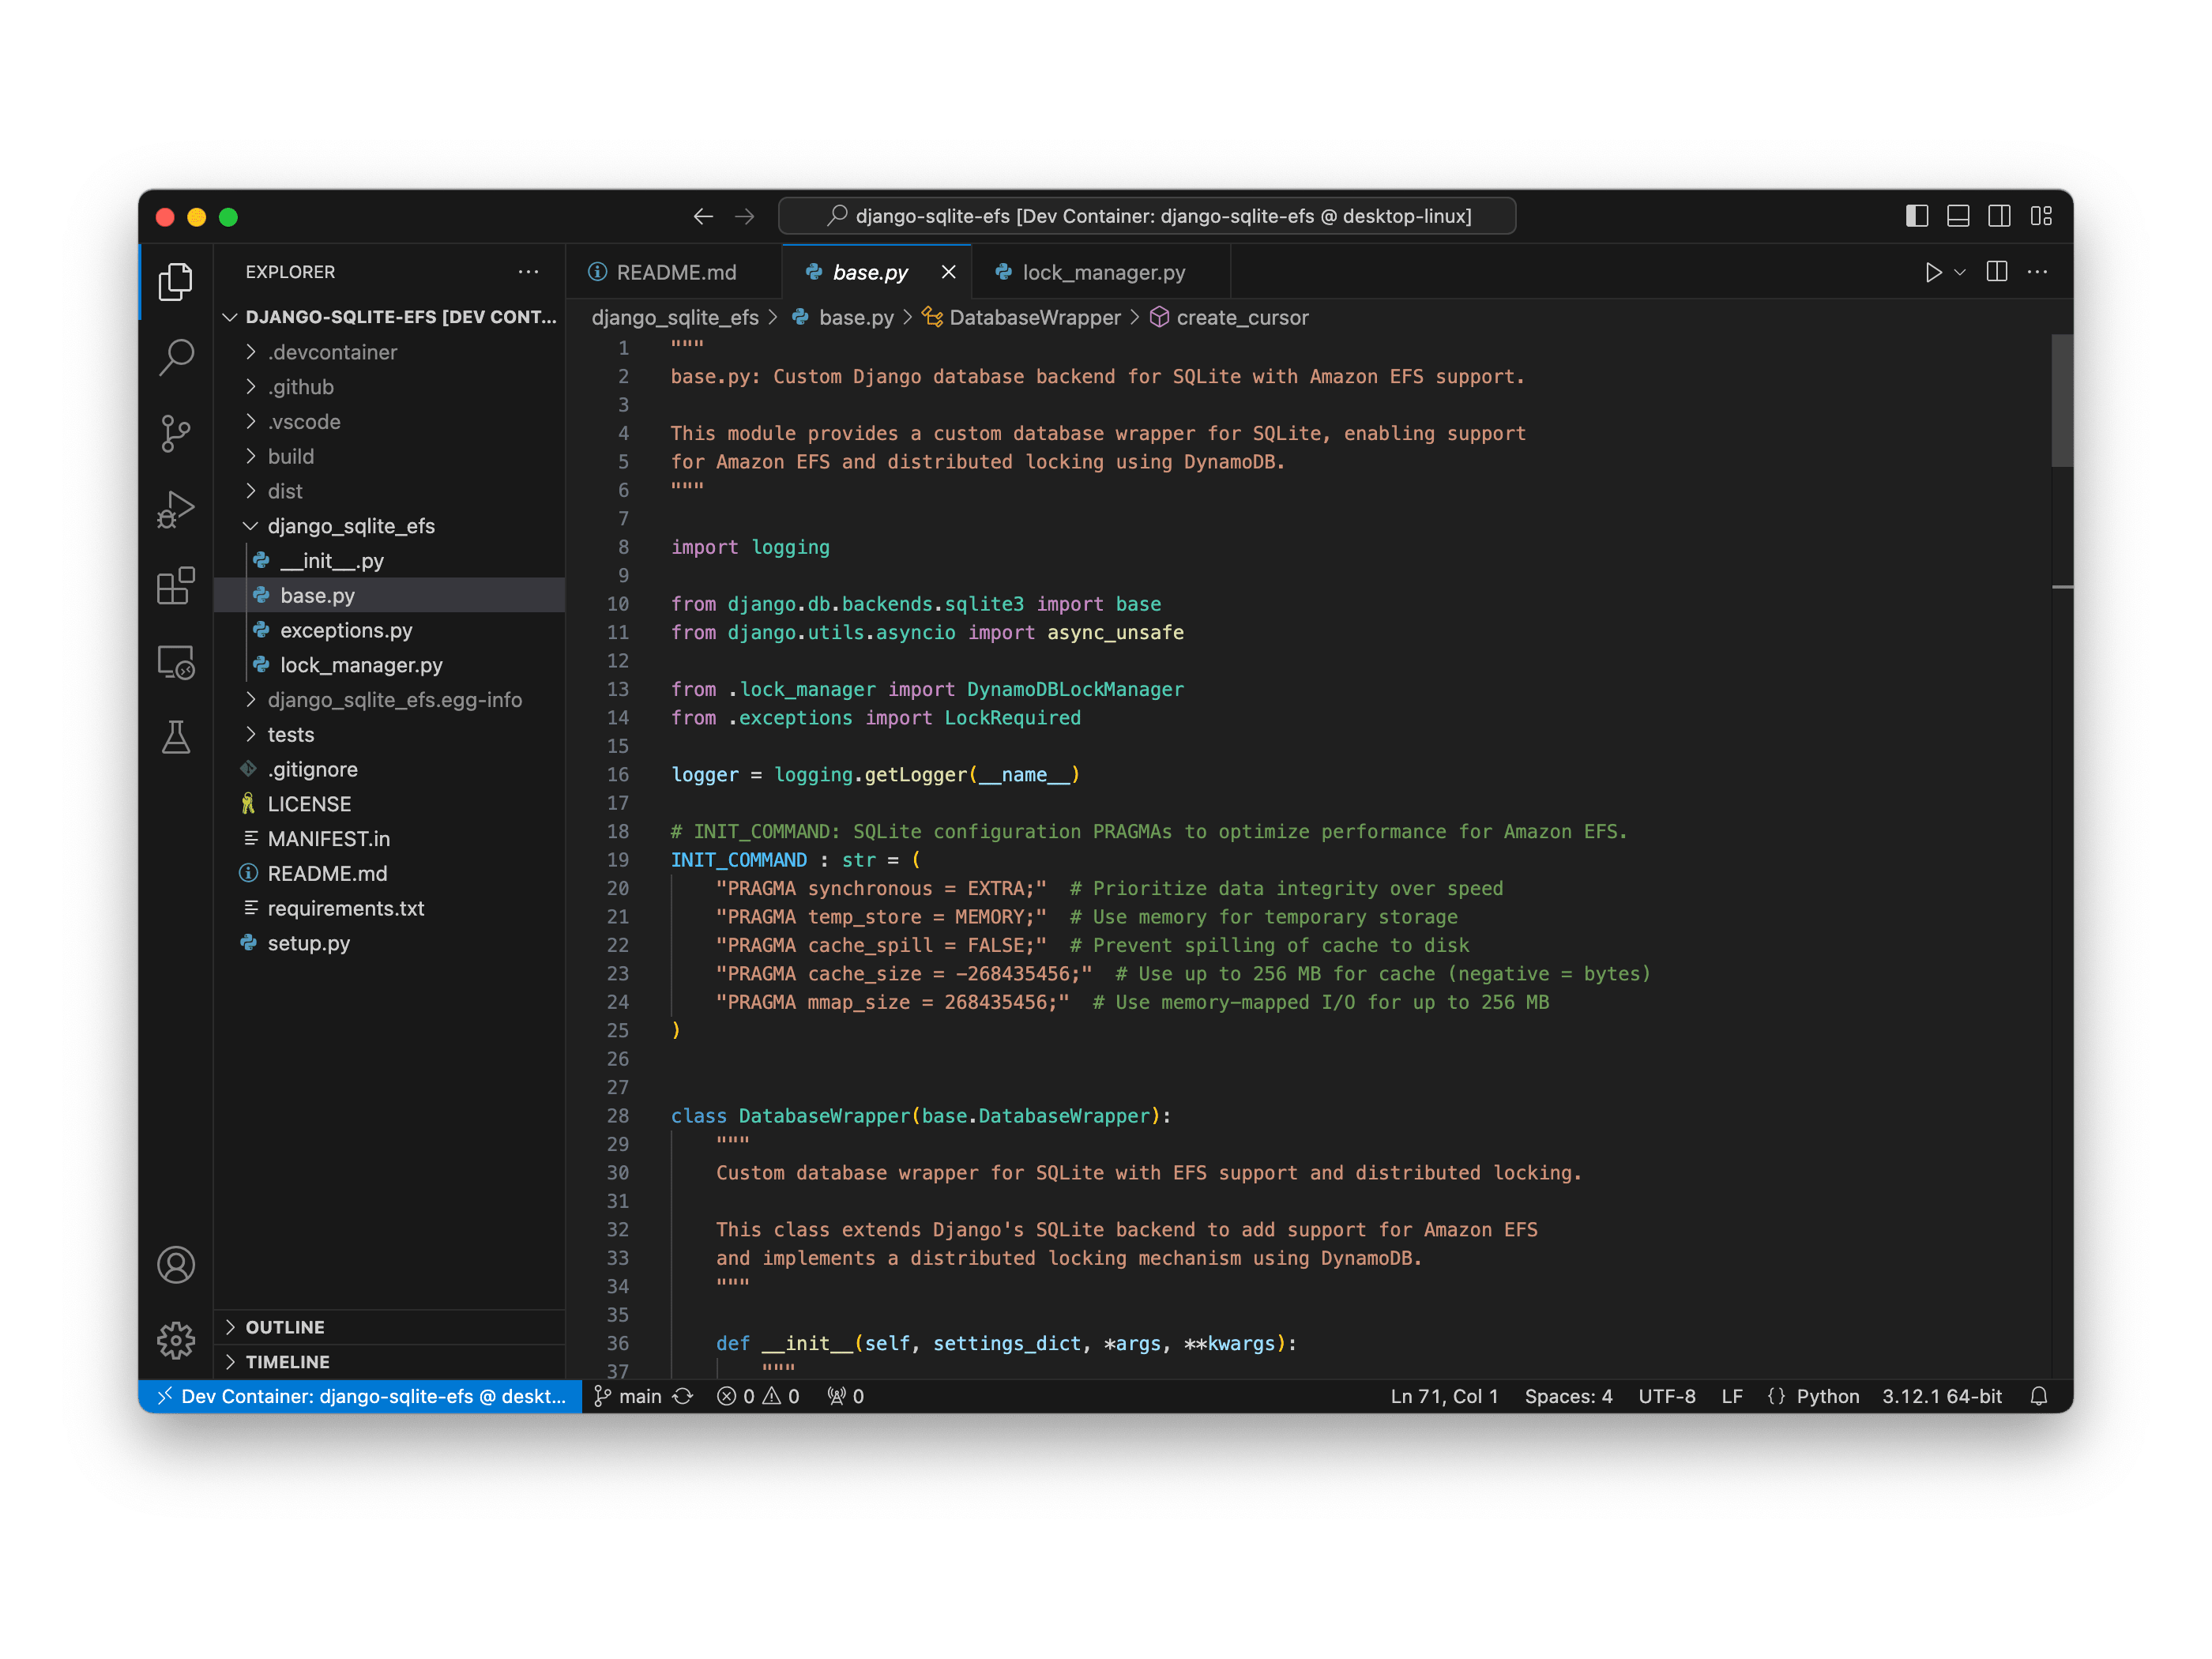Open the Extensions view
This screenshot has height=1659, width=2212.
tap(176, 585)
